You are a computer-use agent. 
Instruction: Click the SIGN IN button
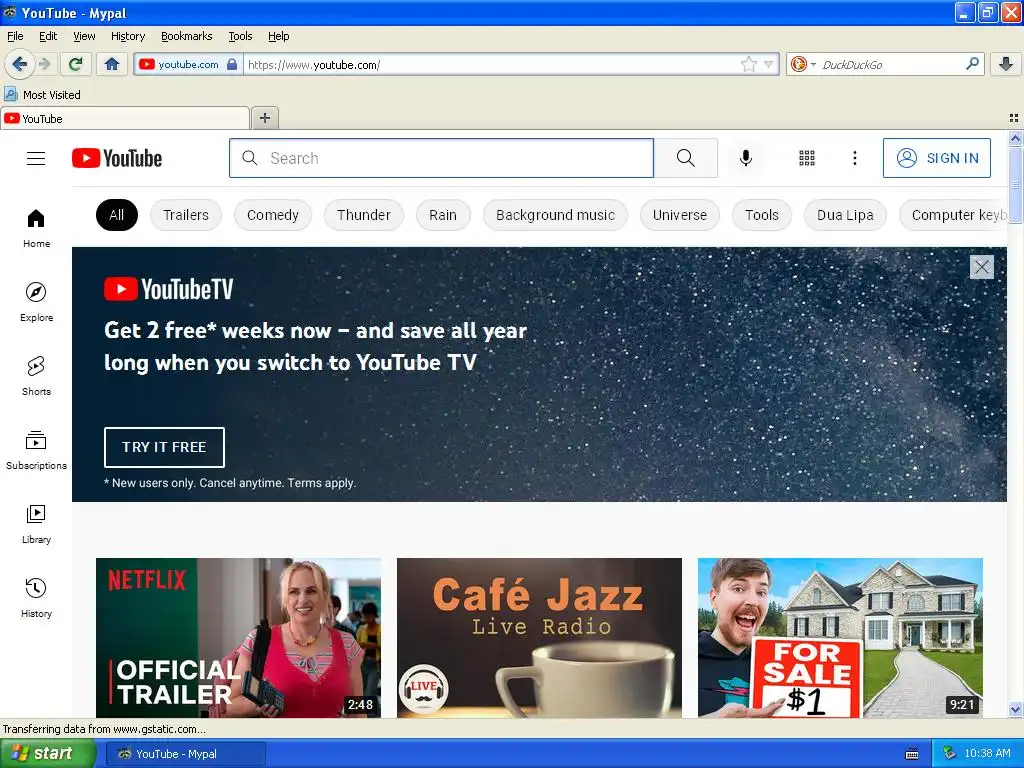(x=936, y=158)
